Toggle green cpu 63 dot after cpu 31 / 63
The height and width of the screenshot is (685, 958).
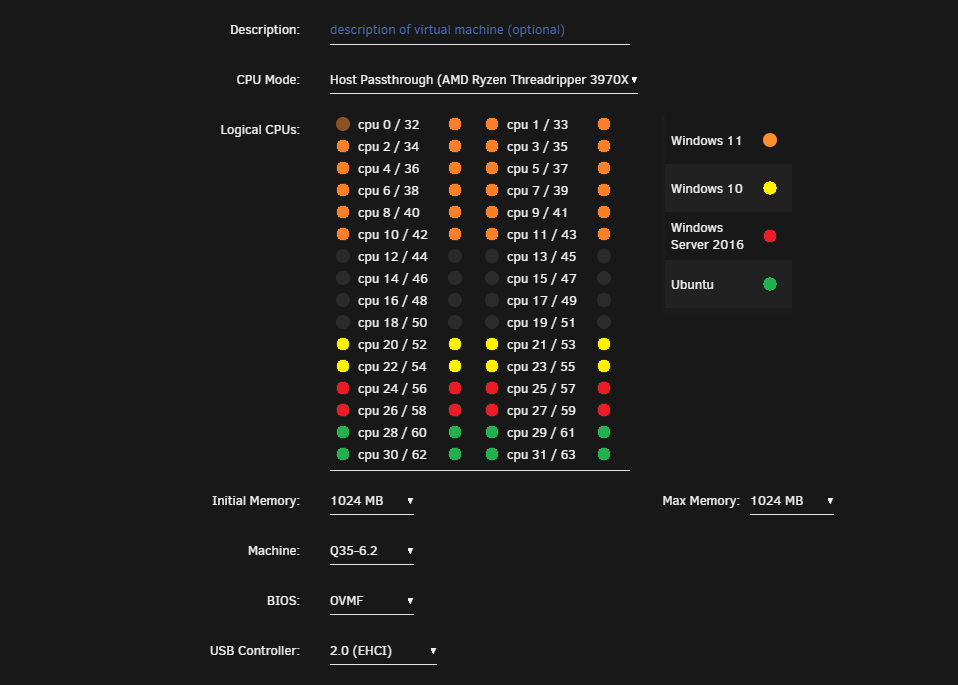pos(604,455)
